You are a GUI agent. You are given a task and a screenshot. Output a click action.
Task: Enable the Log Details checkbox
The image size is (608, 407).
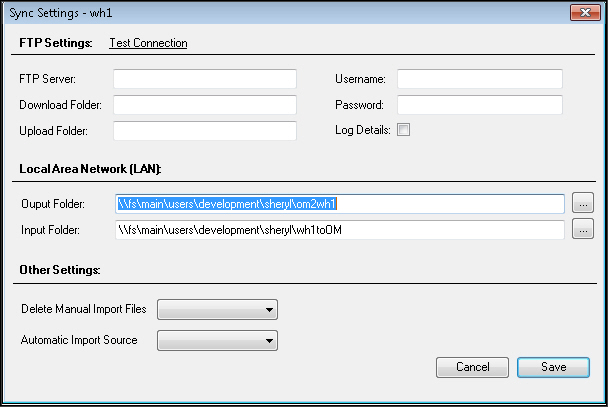coord(403,129)
